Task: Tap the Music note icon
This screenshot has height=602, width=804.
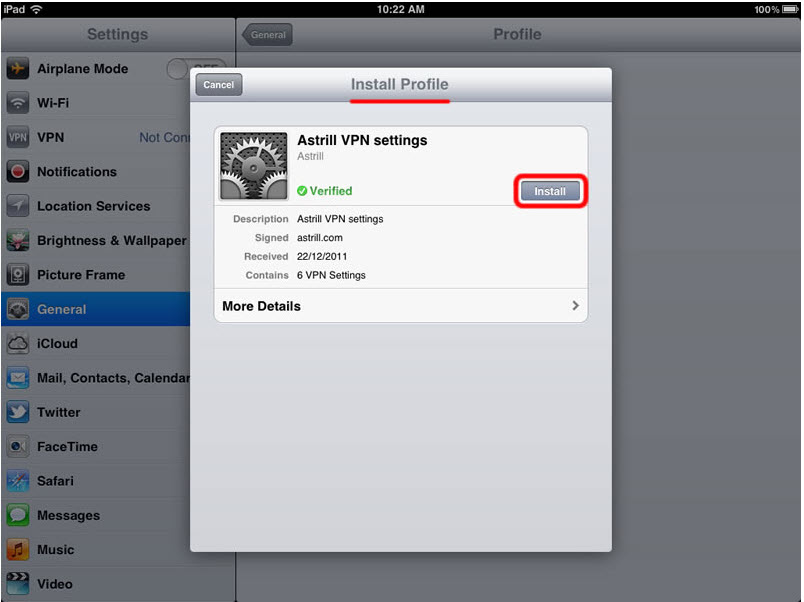Action: pos(18,549)
